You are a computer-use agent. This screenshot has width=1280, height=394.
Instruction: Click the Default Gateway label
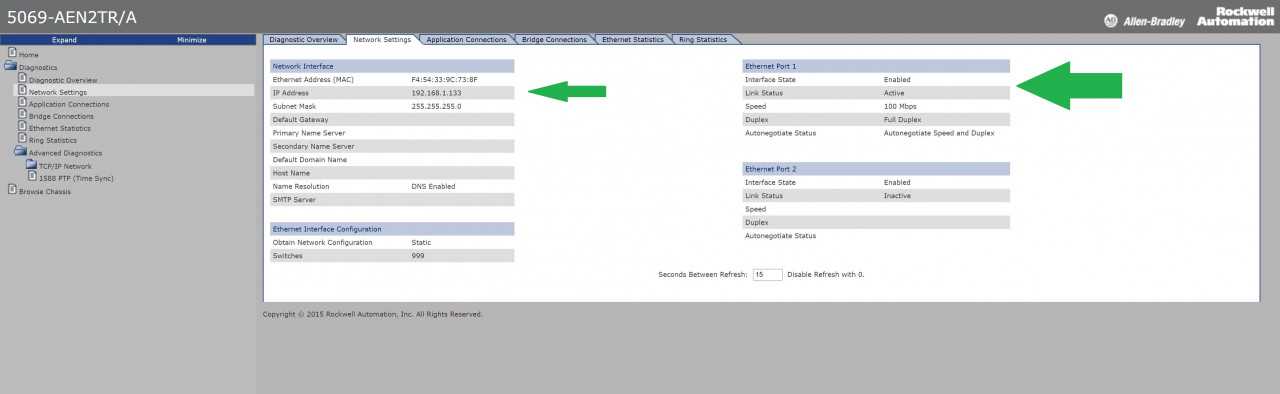click(300, 119)
